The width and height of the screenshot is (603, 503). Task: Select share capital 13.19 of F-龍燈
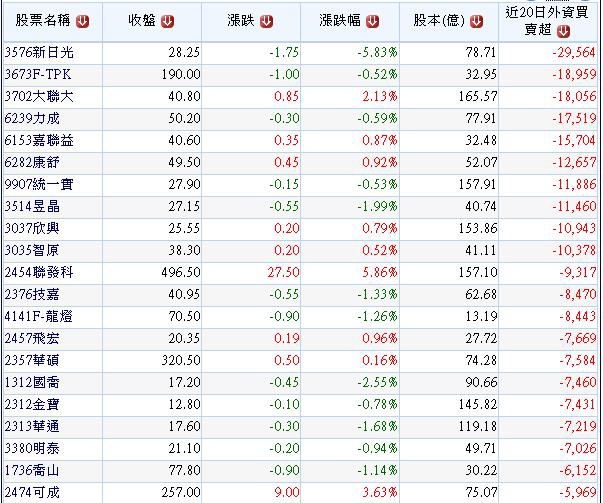(x=481, y=316)
